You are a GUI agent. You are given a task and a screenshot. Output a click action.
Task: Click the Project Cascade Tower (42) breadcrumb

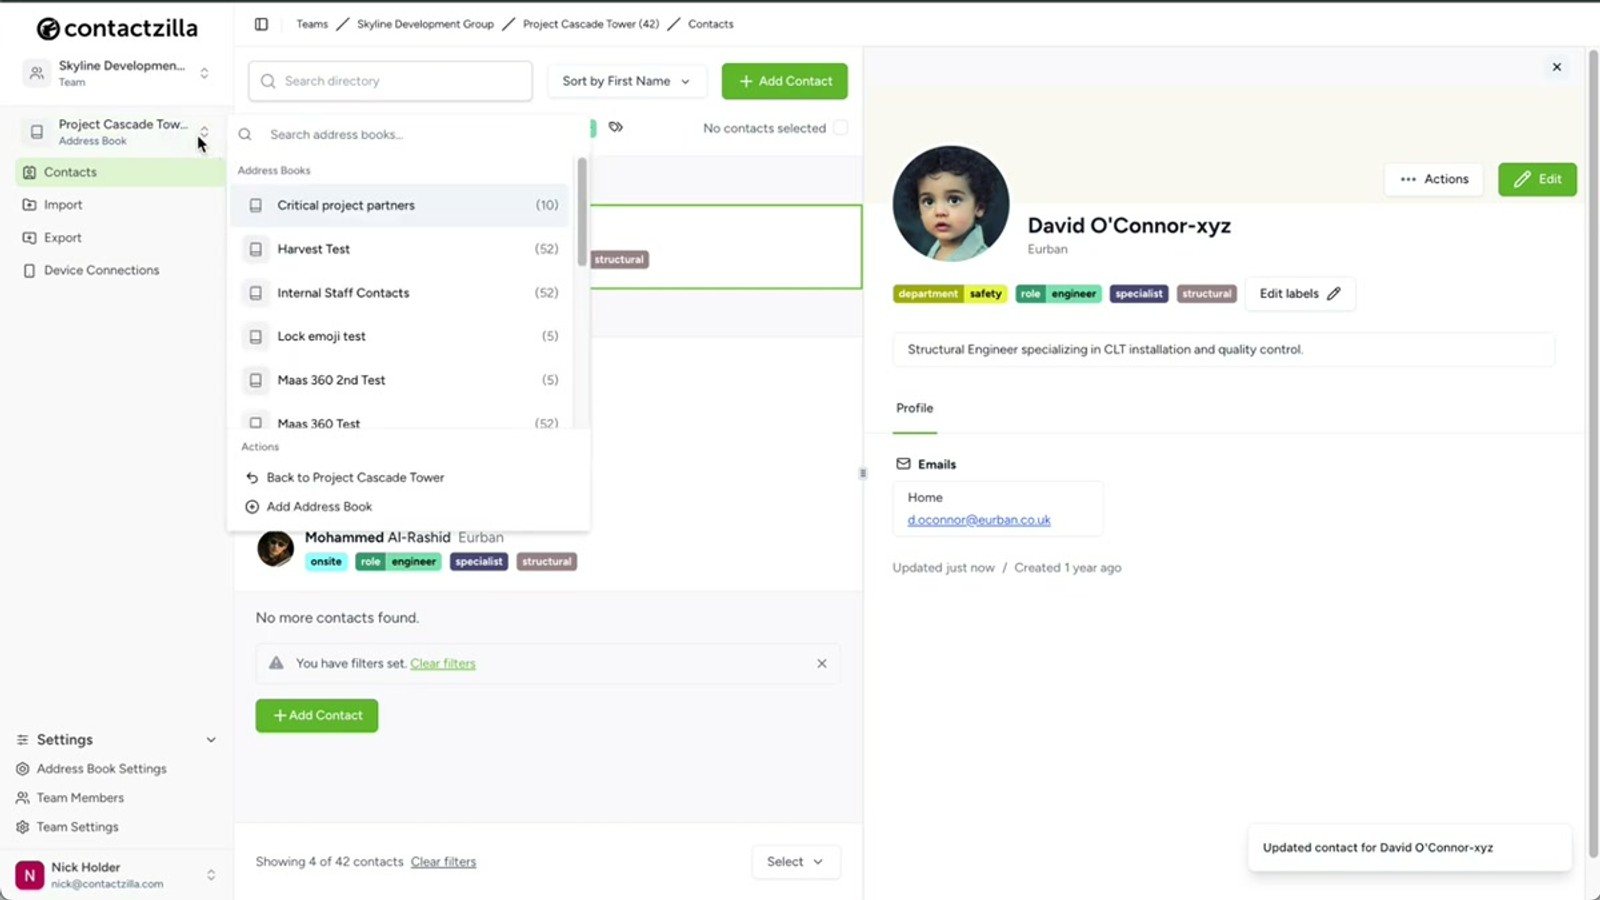(591, 24)
